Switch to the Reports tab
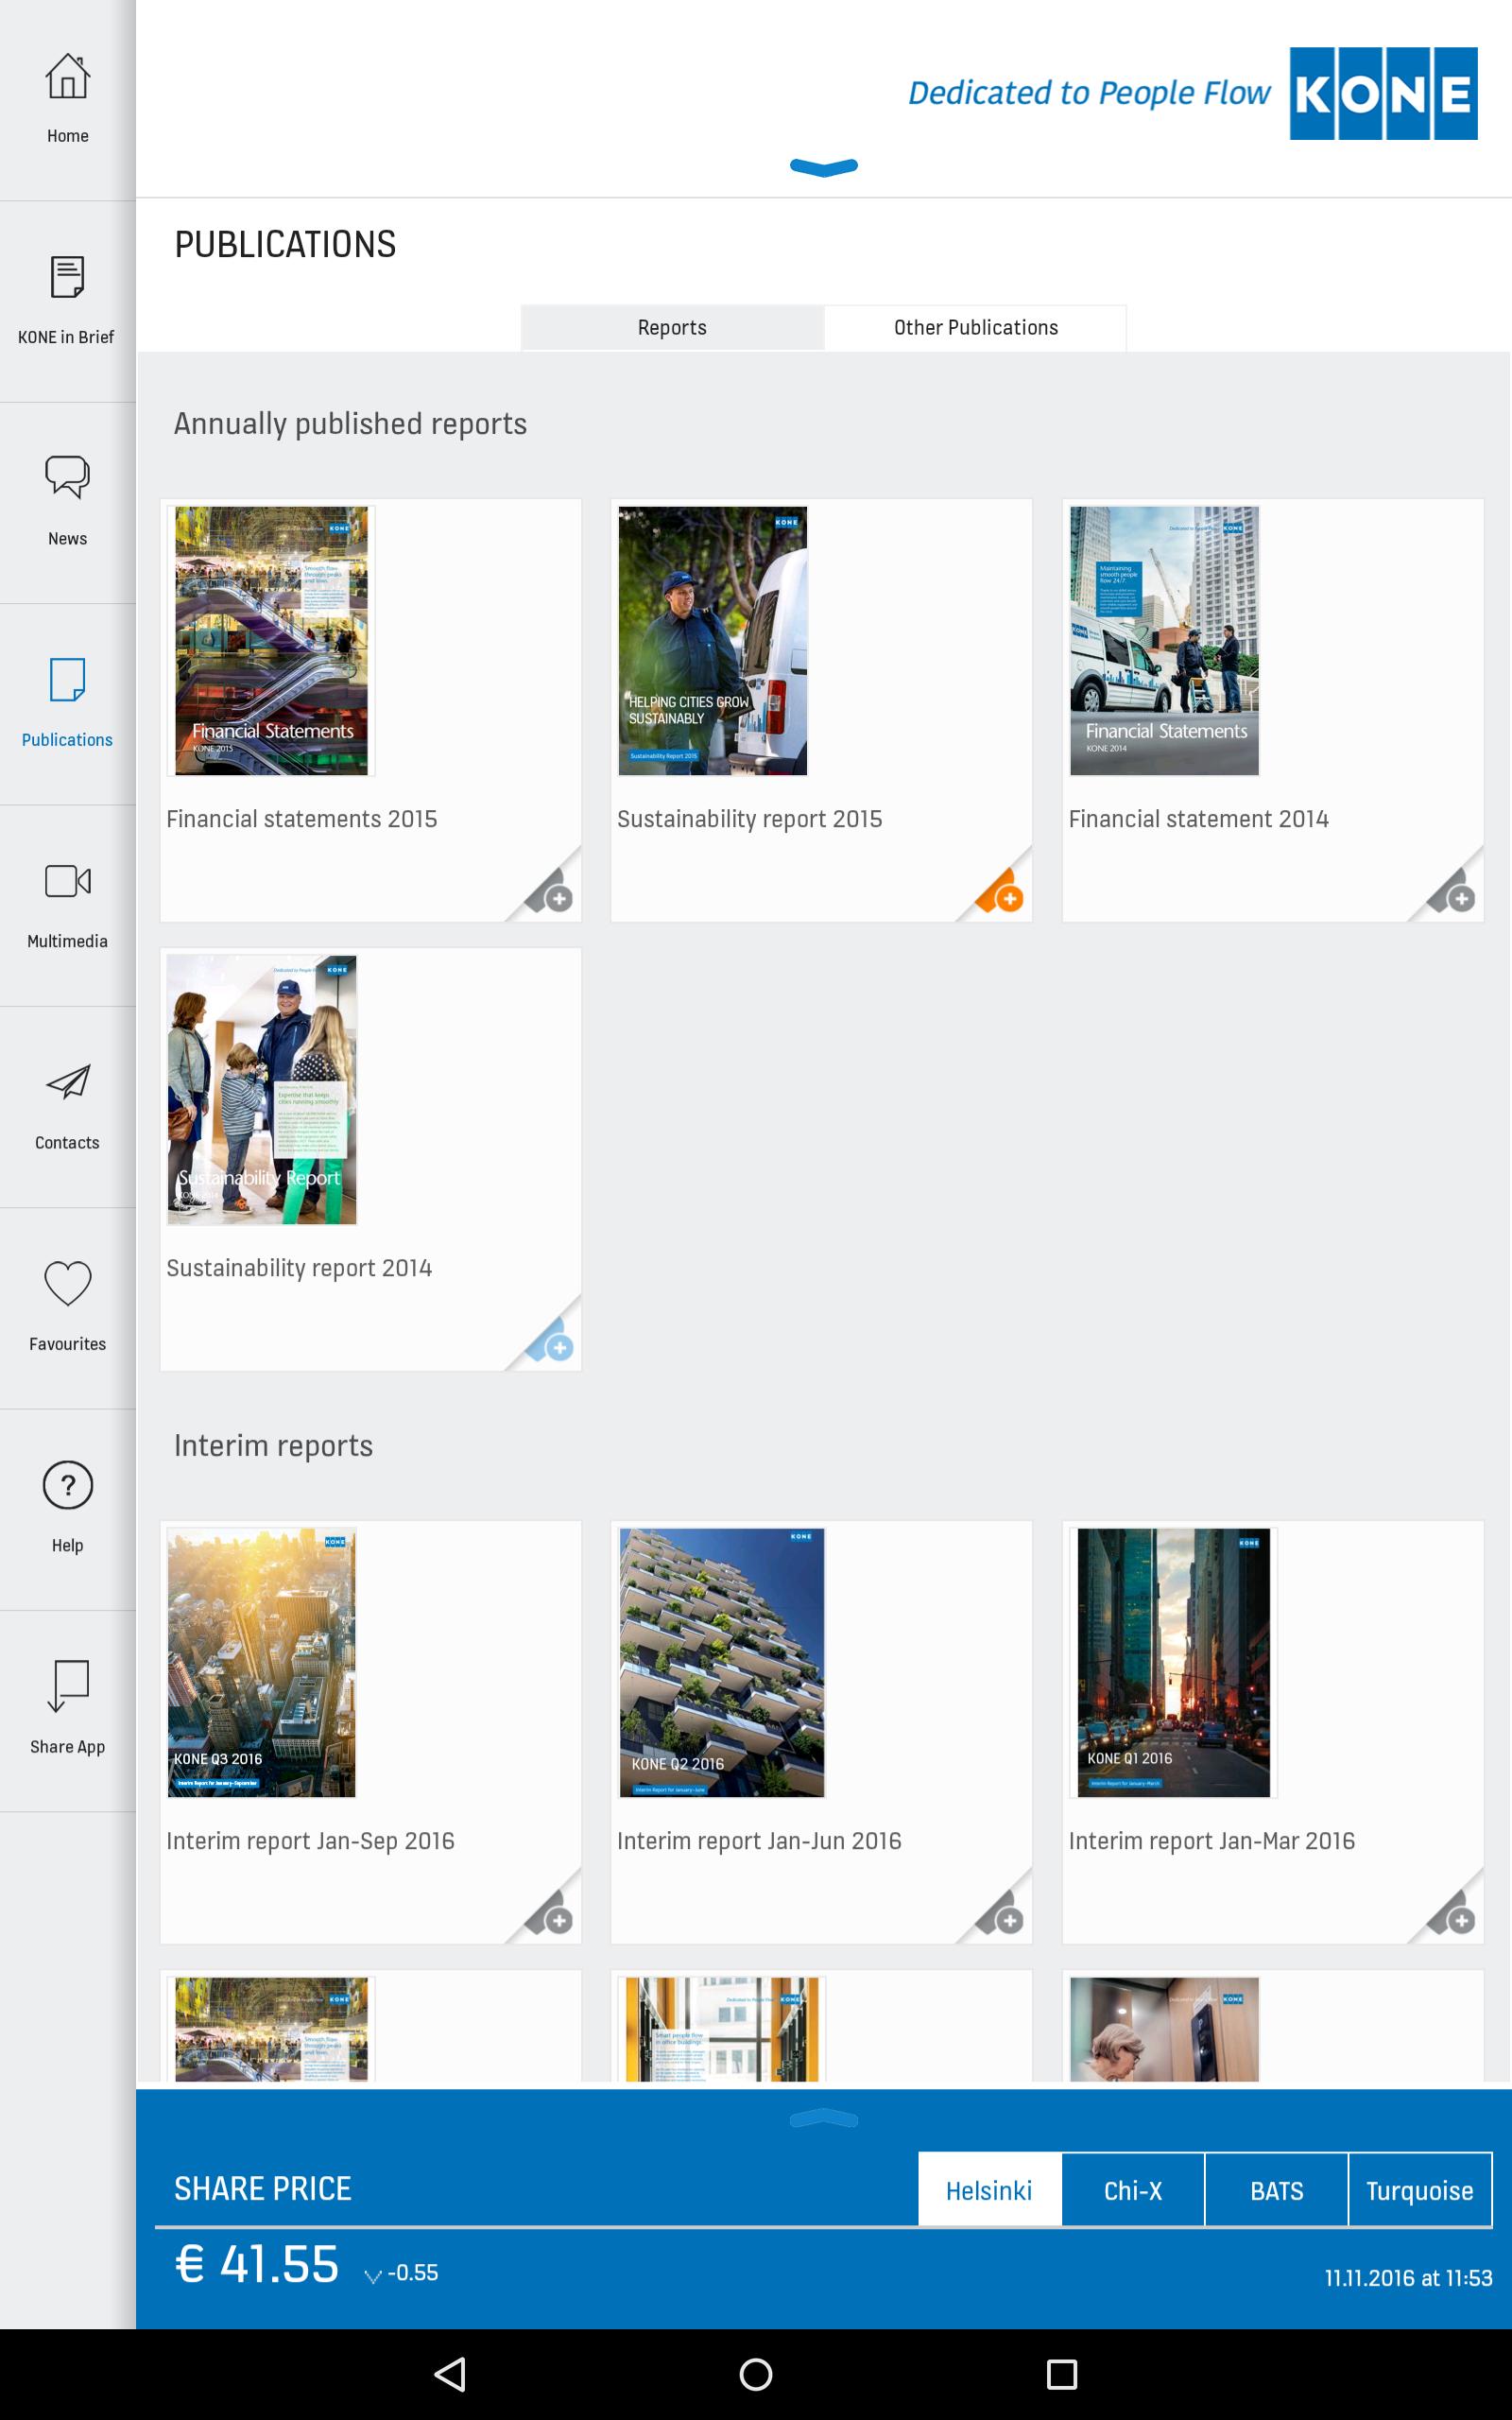Image resolution: width=1512 pixels, height=2420 pixels. 672,328
